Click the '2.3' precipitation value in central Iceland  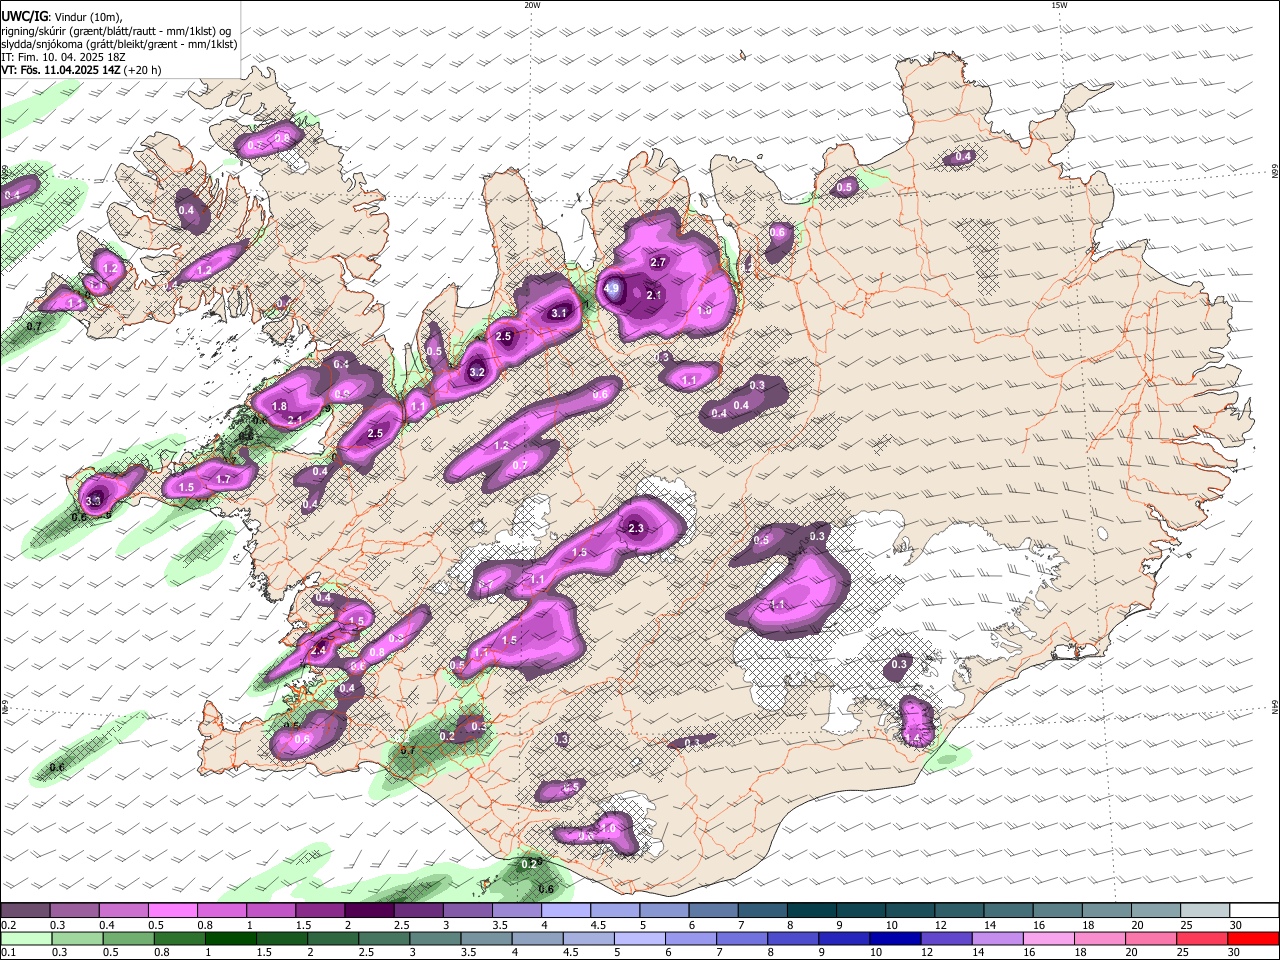(636, 528)
